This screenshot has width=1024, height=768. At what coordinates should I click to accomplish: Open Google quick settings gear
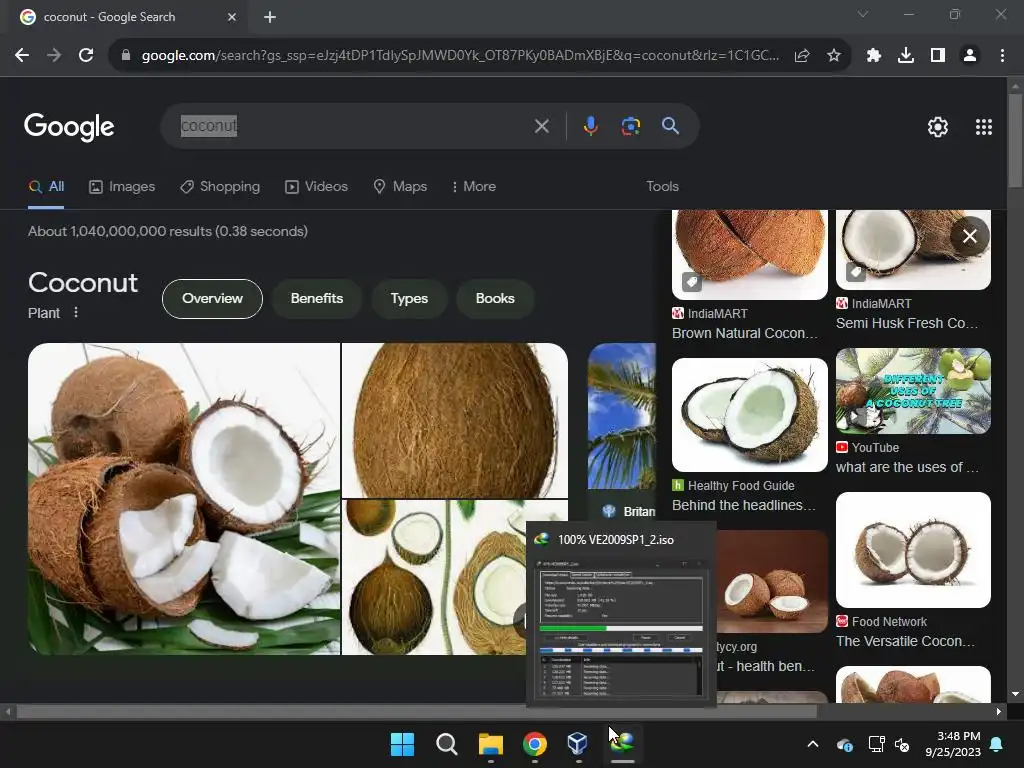(x=938, y=127)
